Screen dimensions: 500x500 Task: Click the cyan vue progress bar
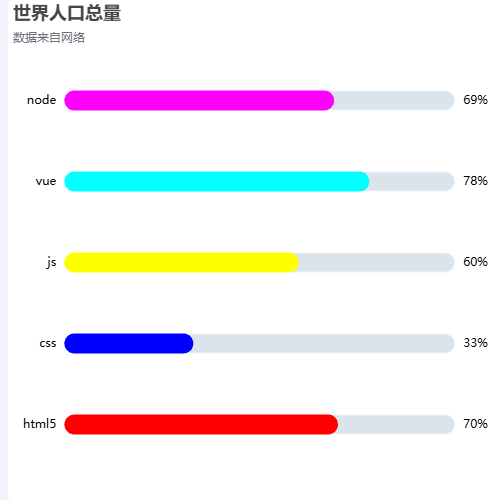[x=217, y=181]
